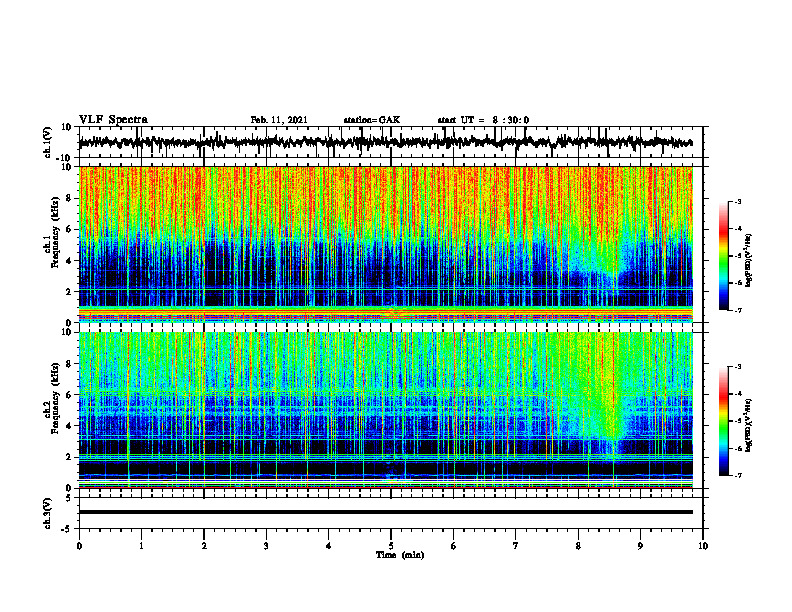Click time-axis tick label '0'
Viewport: 792px width, 612px height.
coord(79,546)
